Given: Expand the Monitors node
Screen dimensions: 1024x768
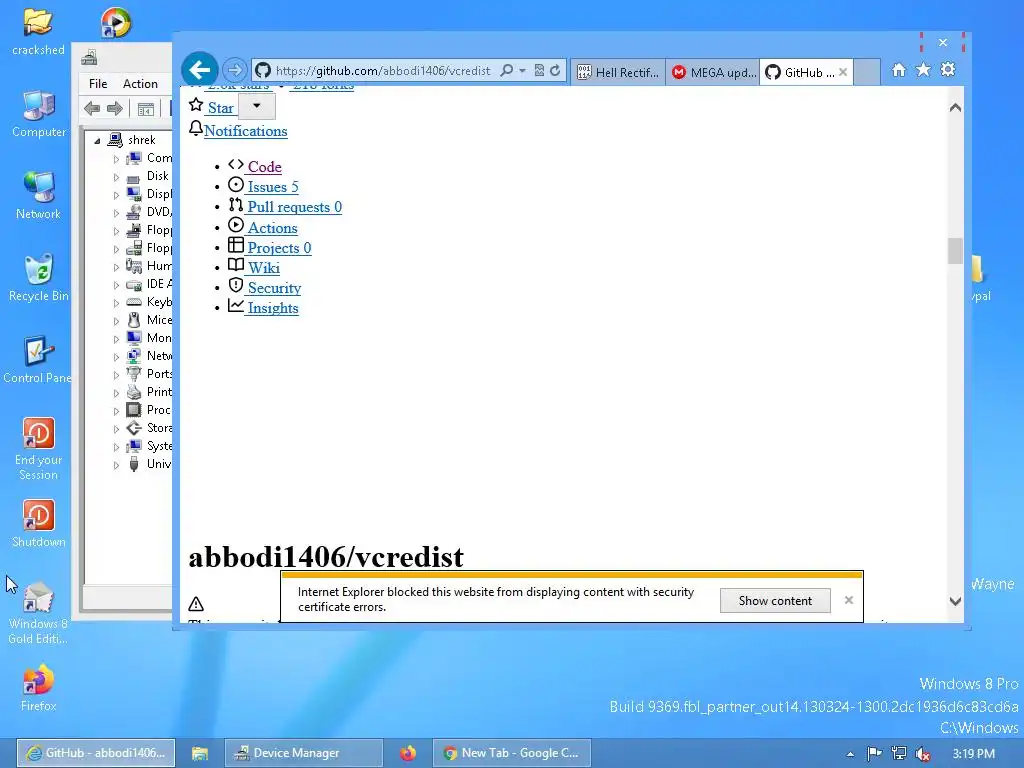Looking at the screenshot, I should 116,339.
